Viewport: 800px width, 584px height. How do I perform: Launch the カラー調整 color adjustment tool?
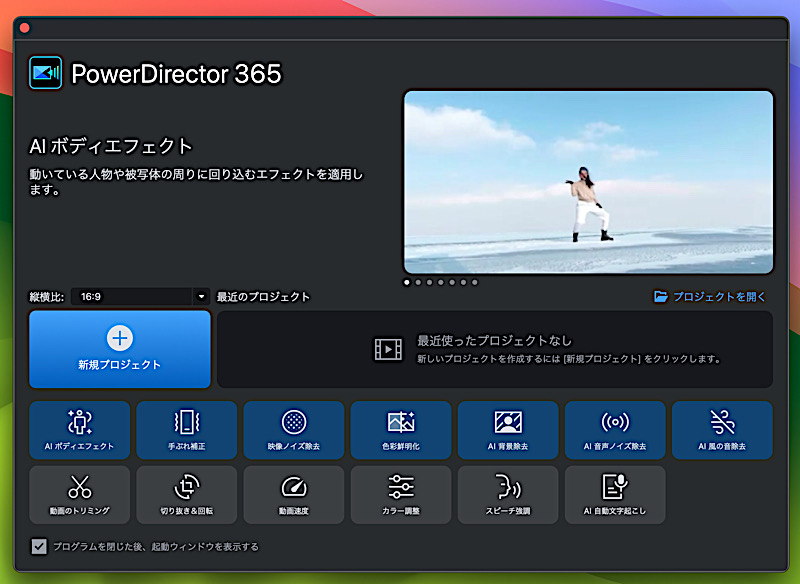click(x=401, y=494)
